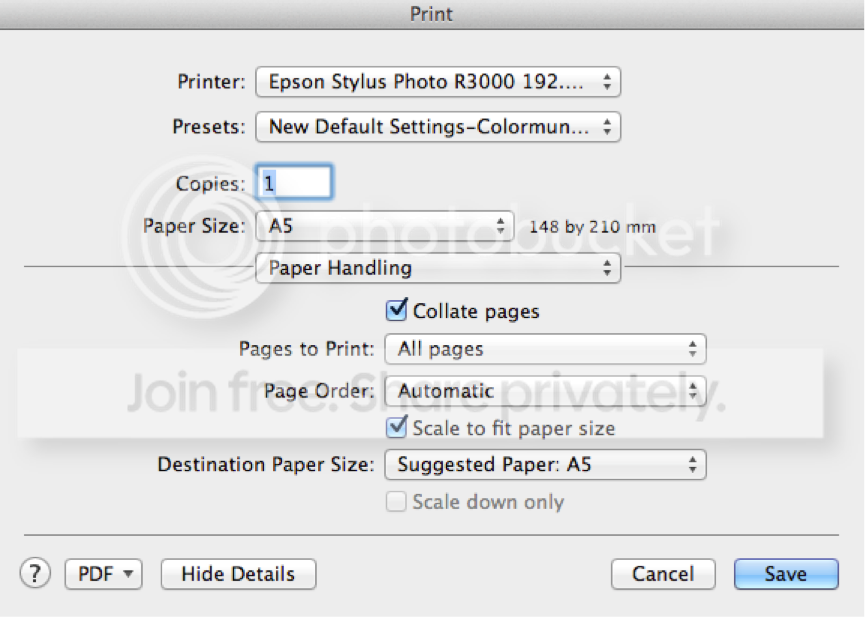Click the Save button
This screenshot has width=865, height=617.
click(x=785, y=574)
